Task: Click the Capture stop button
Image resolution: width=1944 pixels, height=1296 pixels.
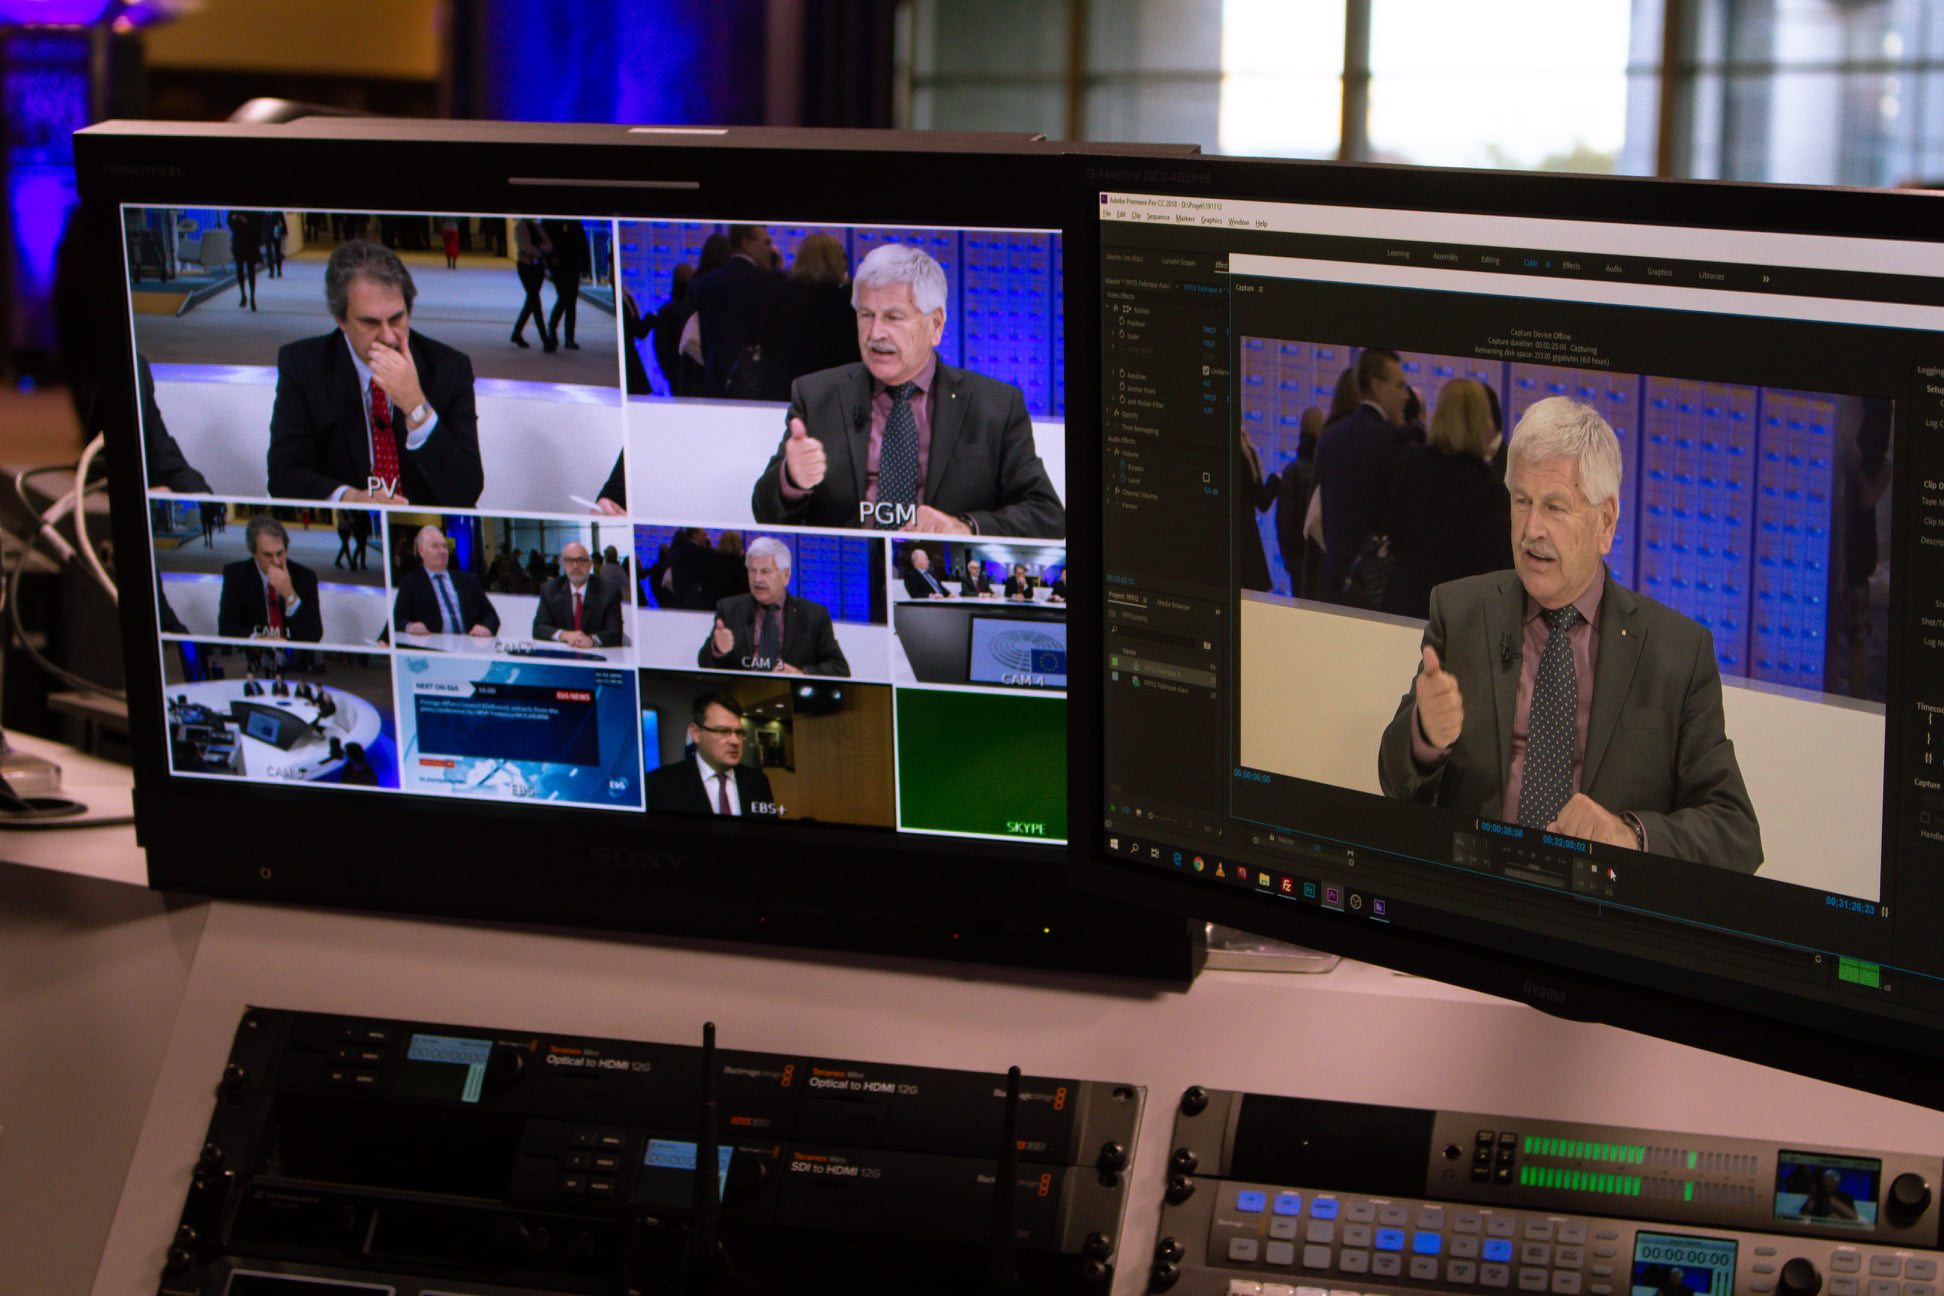Action: 1594,869
